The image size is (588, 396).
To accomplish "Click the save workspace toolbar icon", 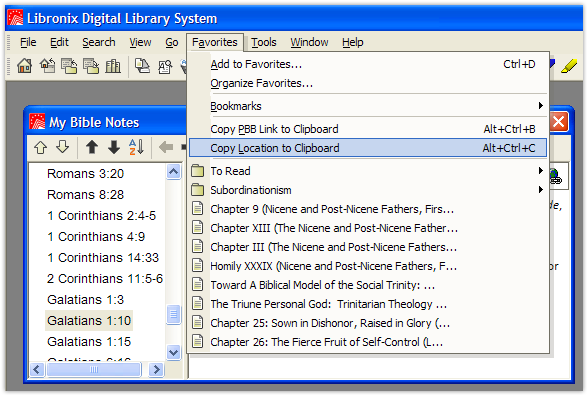I will click(x=91, y=66).
